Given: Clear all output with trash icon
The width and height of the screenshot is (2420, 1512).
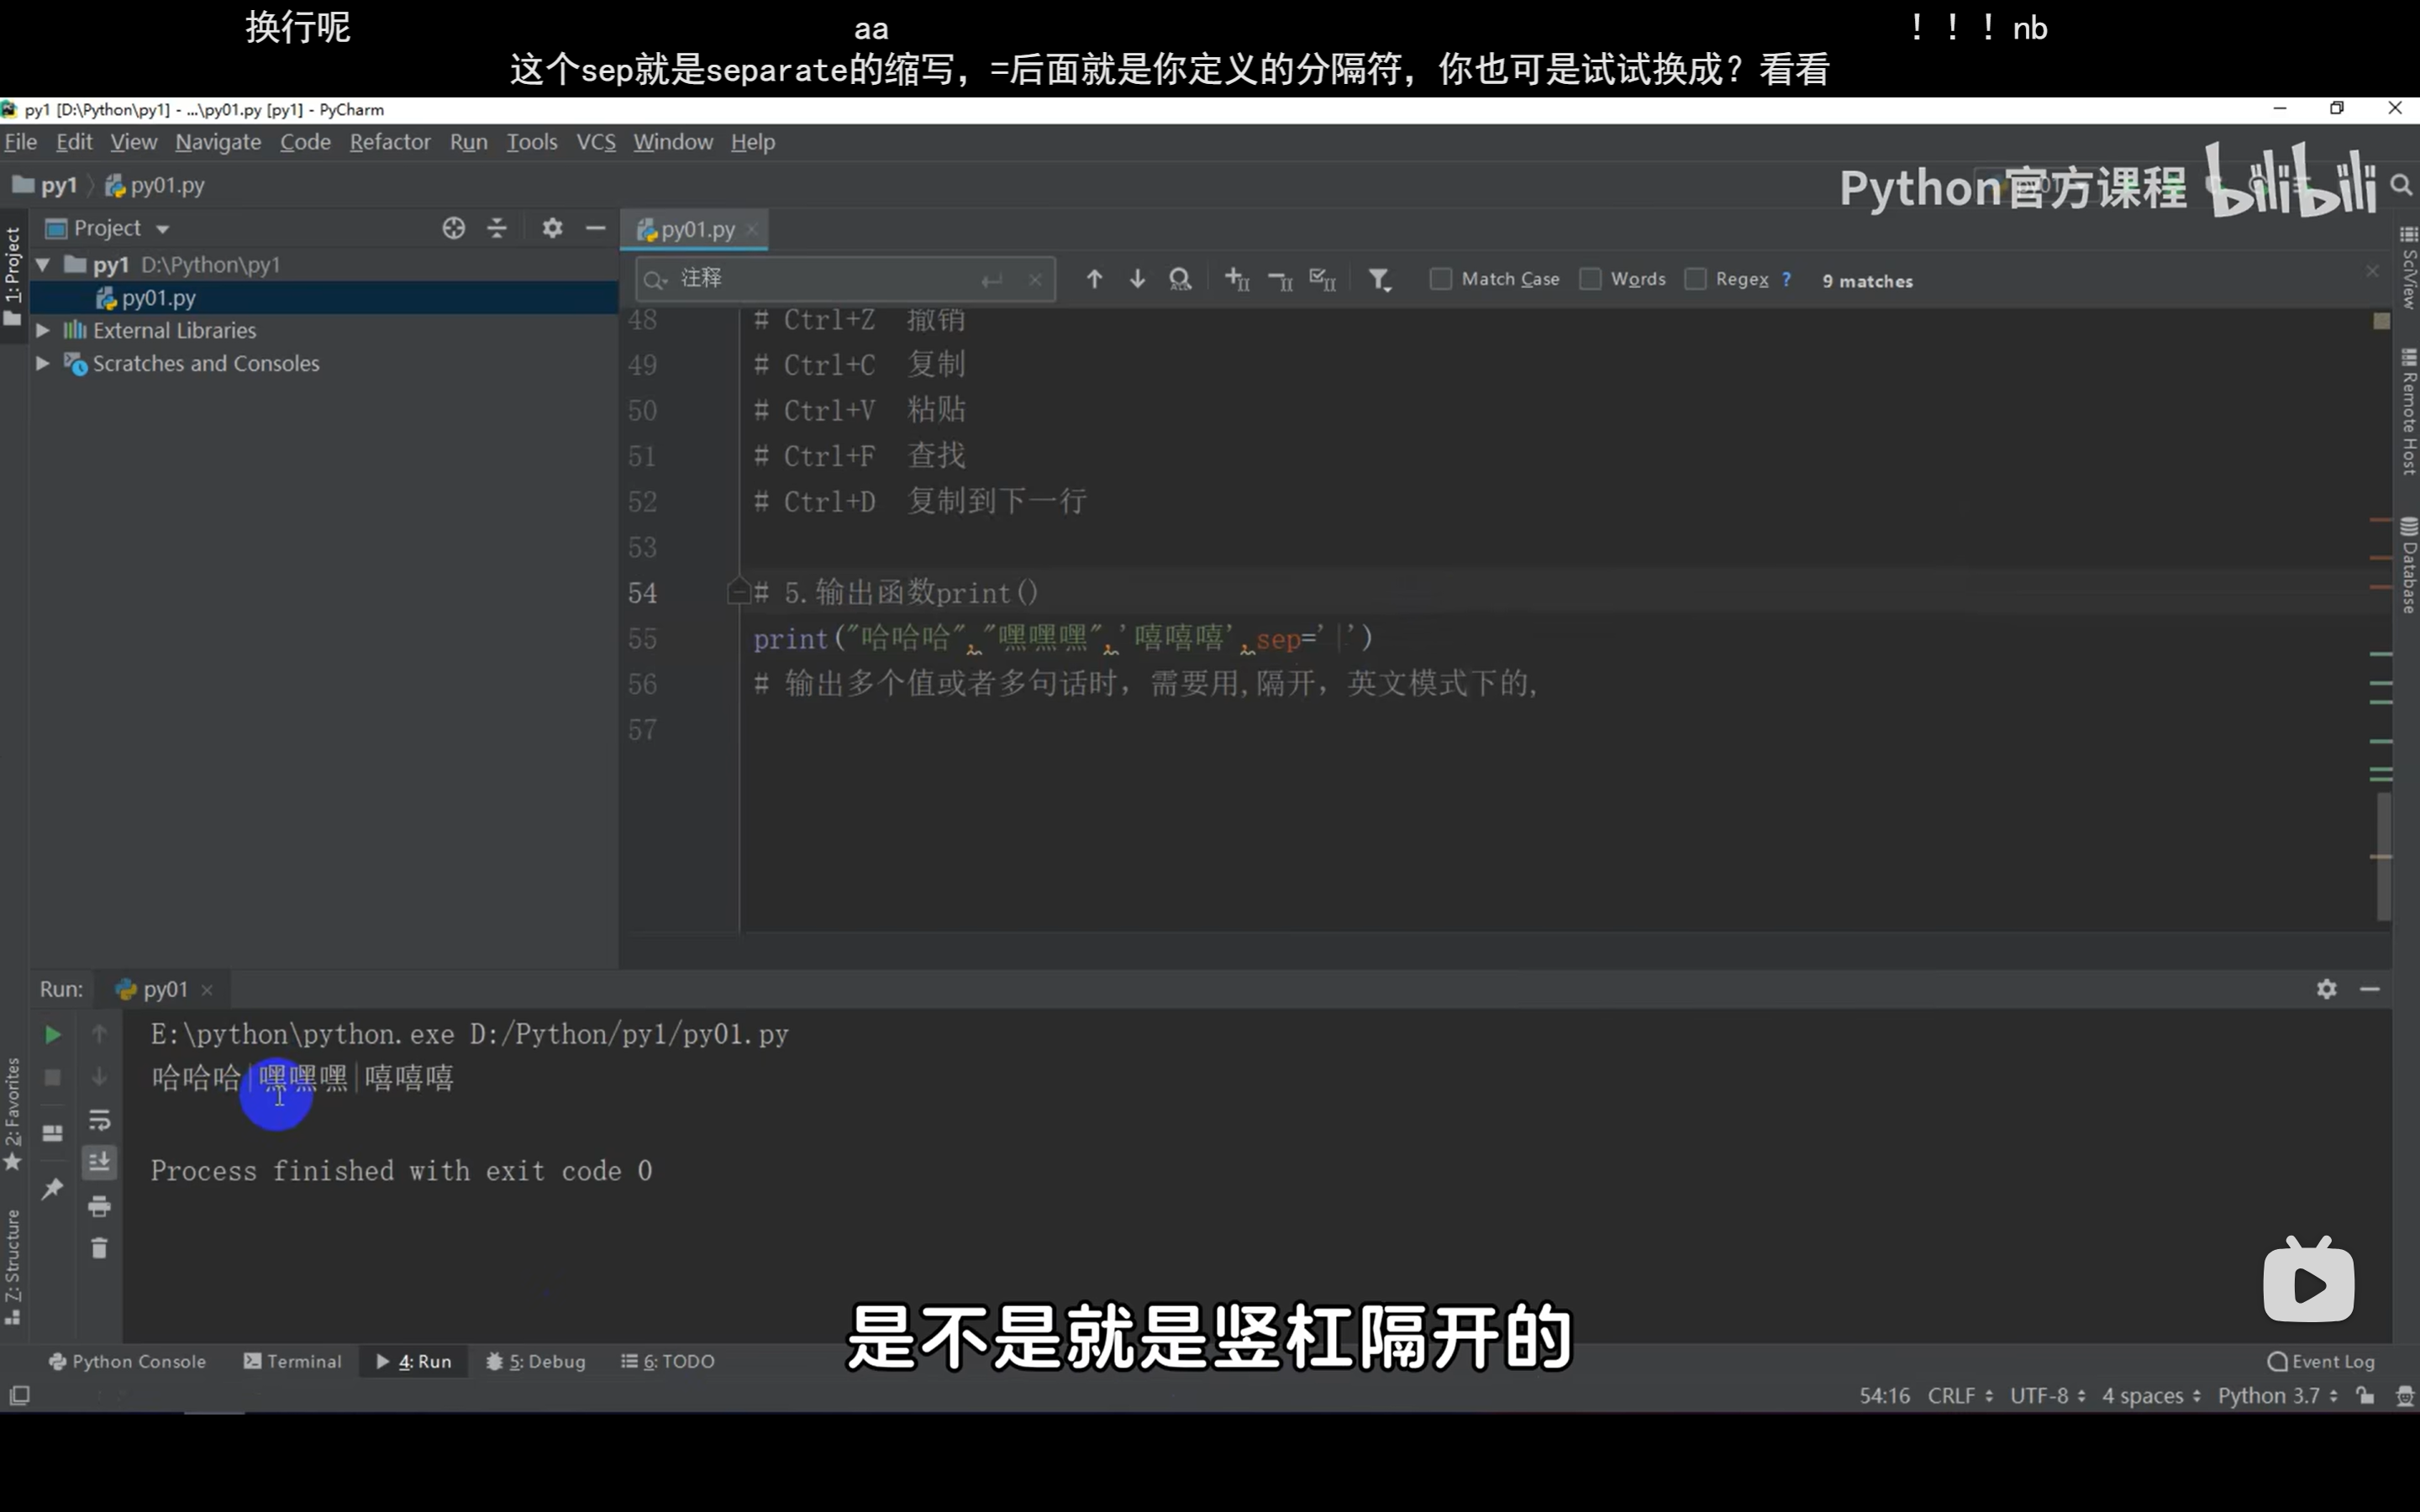Looking at the screenshot, I should (x=99, y=1248).
